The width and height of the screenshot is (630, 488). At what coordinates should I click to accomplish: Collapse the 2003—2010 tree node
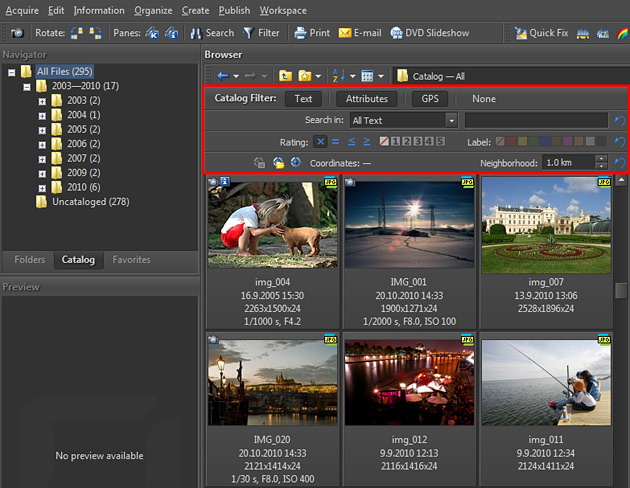point(27,87)
